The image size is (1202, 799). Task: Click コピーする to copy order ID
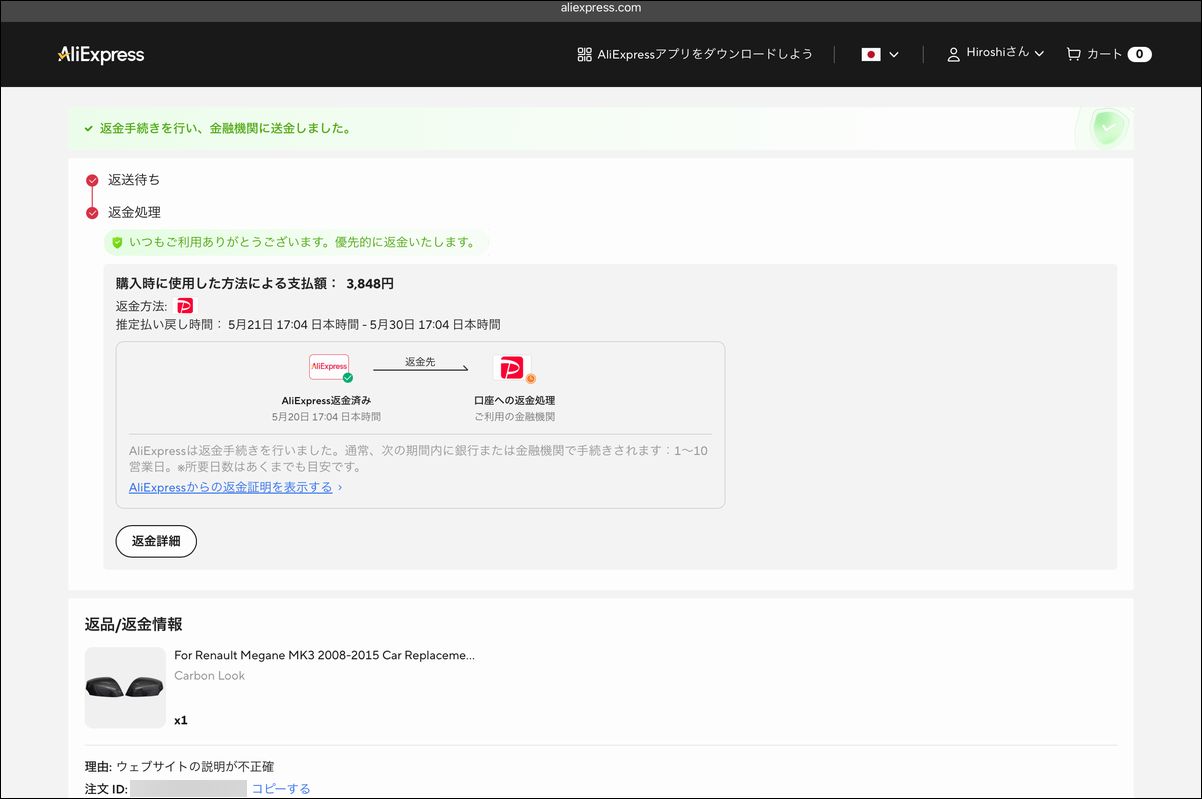pos(281,789)
